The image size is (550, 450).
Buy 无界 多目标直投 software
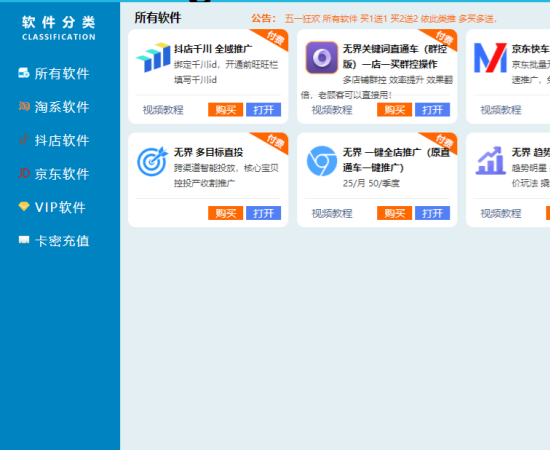(x=226, y=213)
